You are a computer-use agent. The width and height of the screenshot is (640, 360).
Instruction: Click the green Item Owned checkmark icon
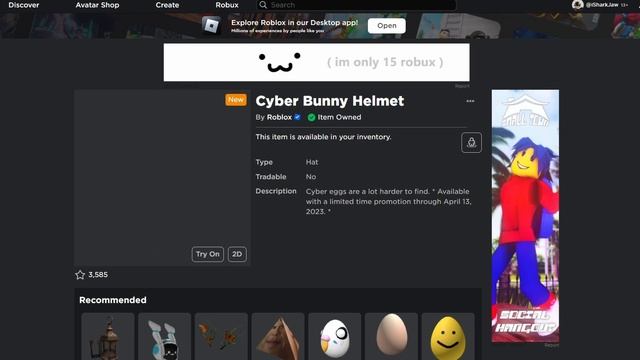click(311, 118)
